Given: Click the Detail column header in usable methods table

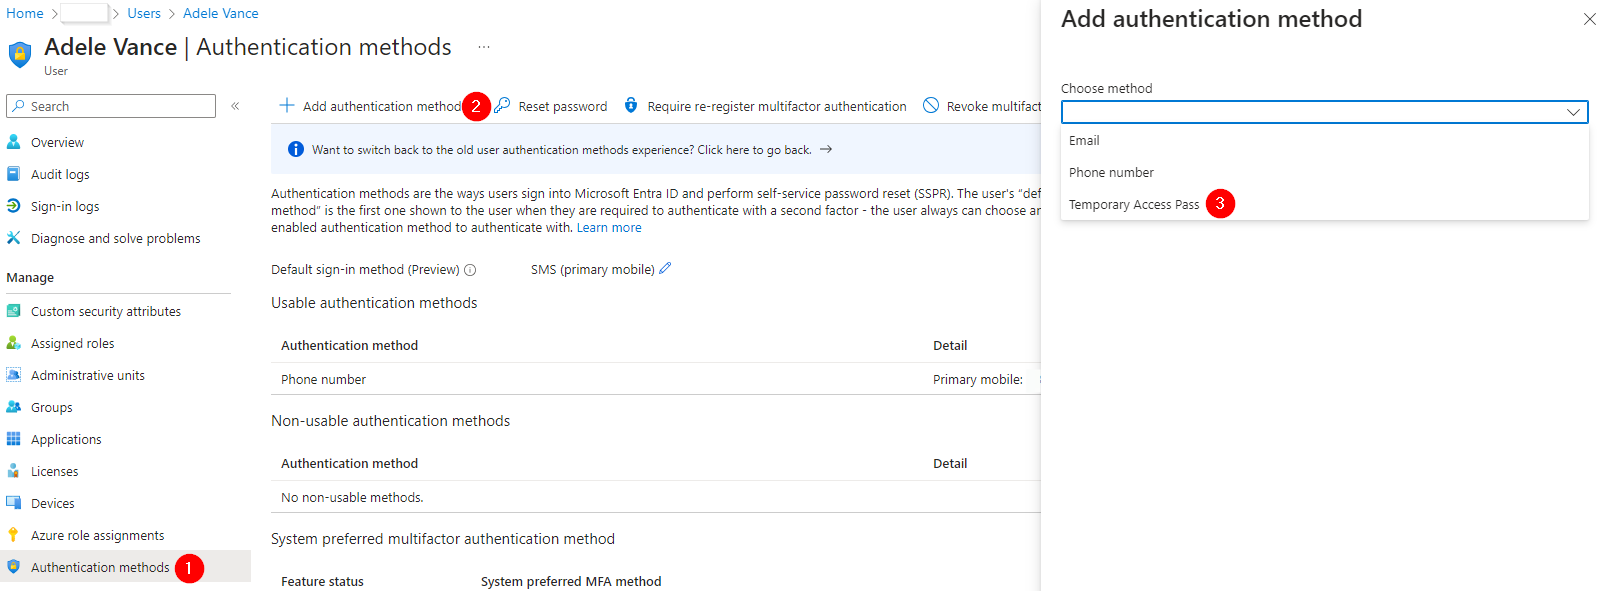Looking at the screenshot, I should pos(950,346).
